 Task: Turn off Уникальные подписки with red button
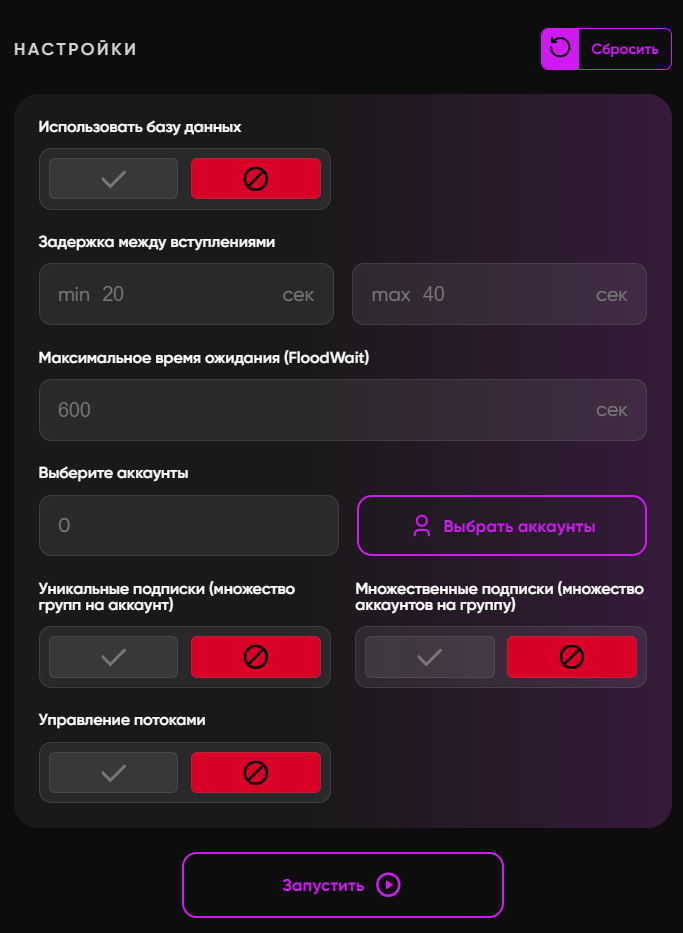(x=256, y=657)
